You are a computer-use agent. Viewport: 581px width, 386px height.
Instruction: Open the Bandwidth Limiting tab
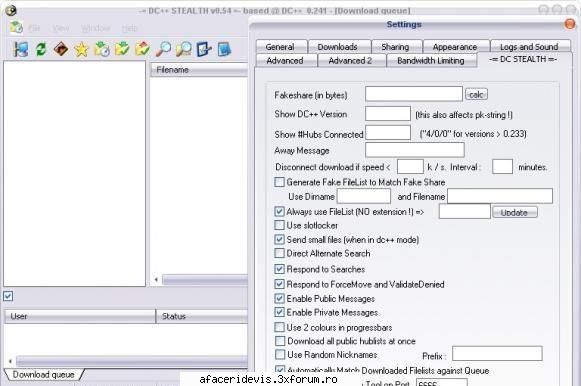pos(431,60)
